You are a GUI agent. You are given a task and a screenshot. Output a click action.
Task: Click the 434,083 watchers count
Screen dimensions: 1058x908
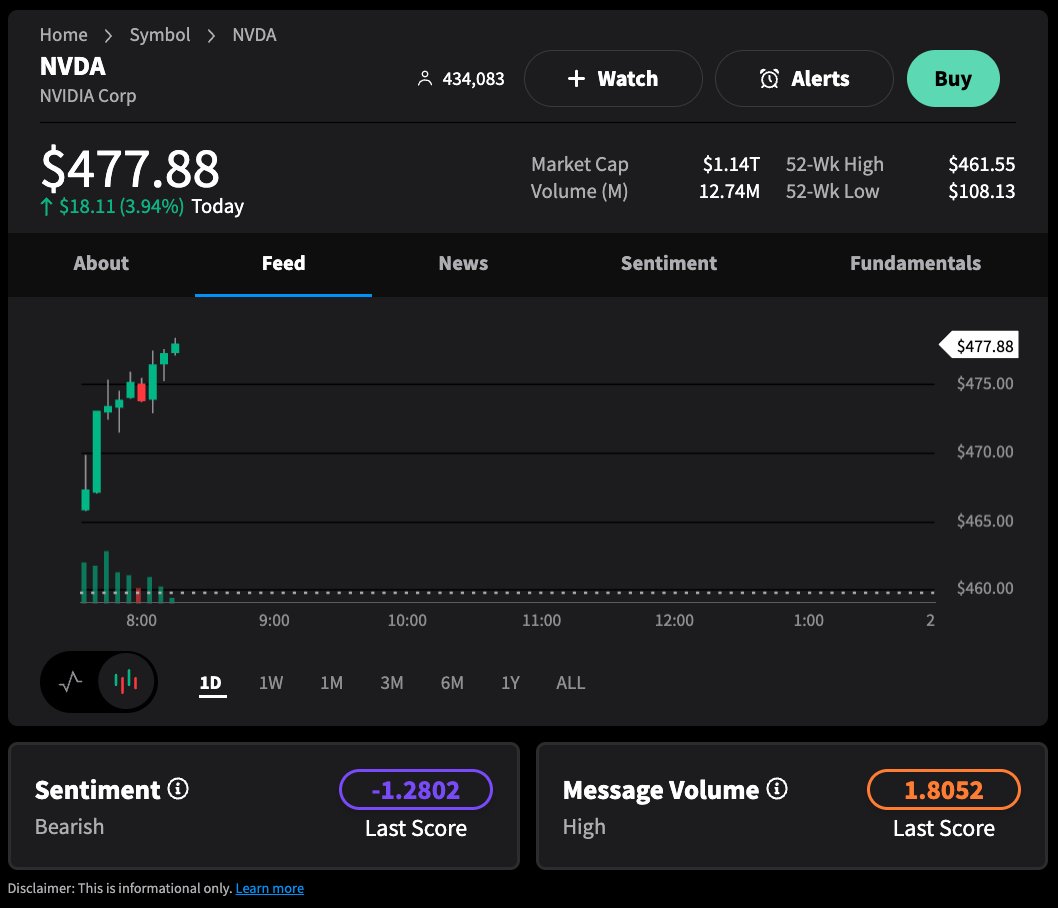(x=474, y=79)
